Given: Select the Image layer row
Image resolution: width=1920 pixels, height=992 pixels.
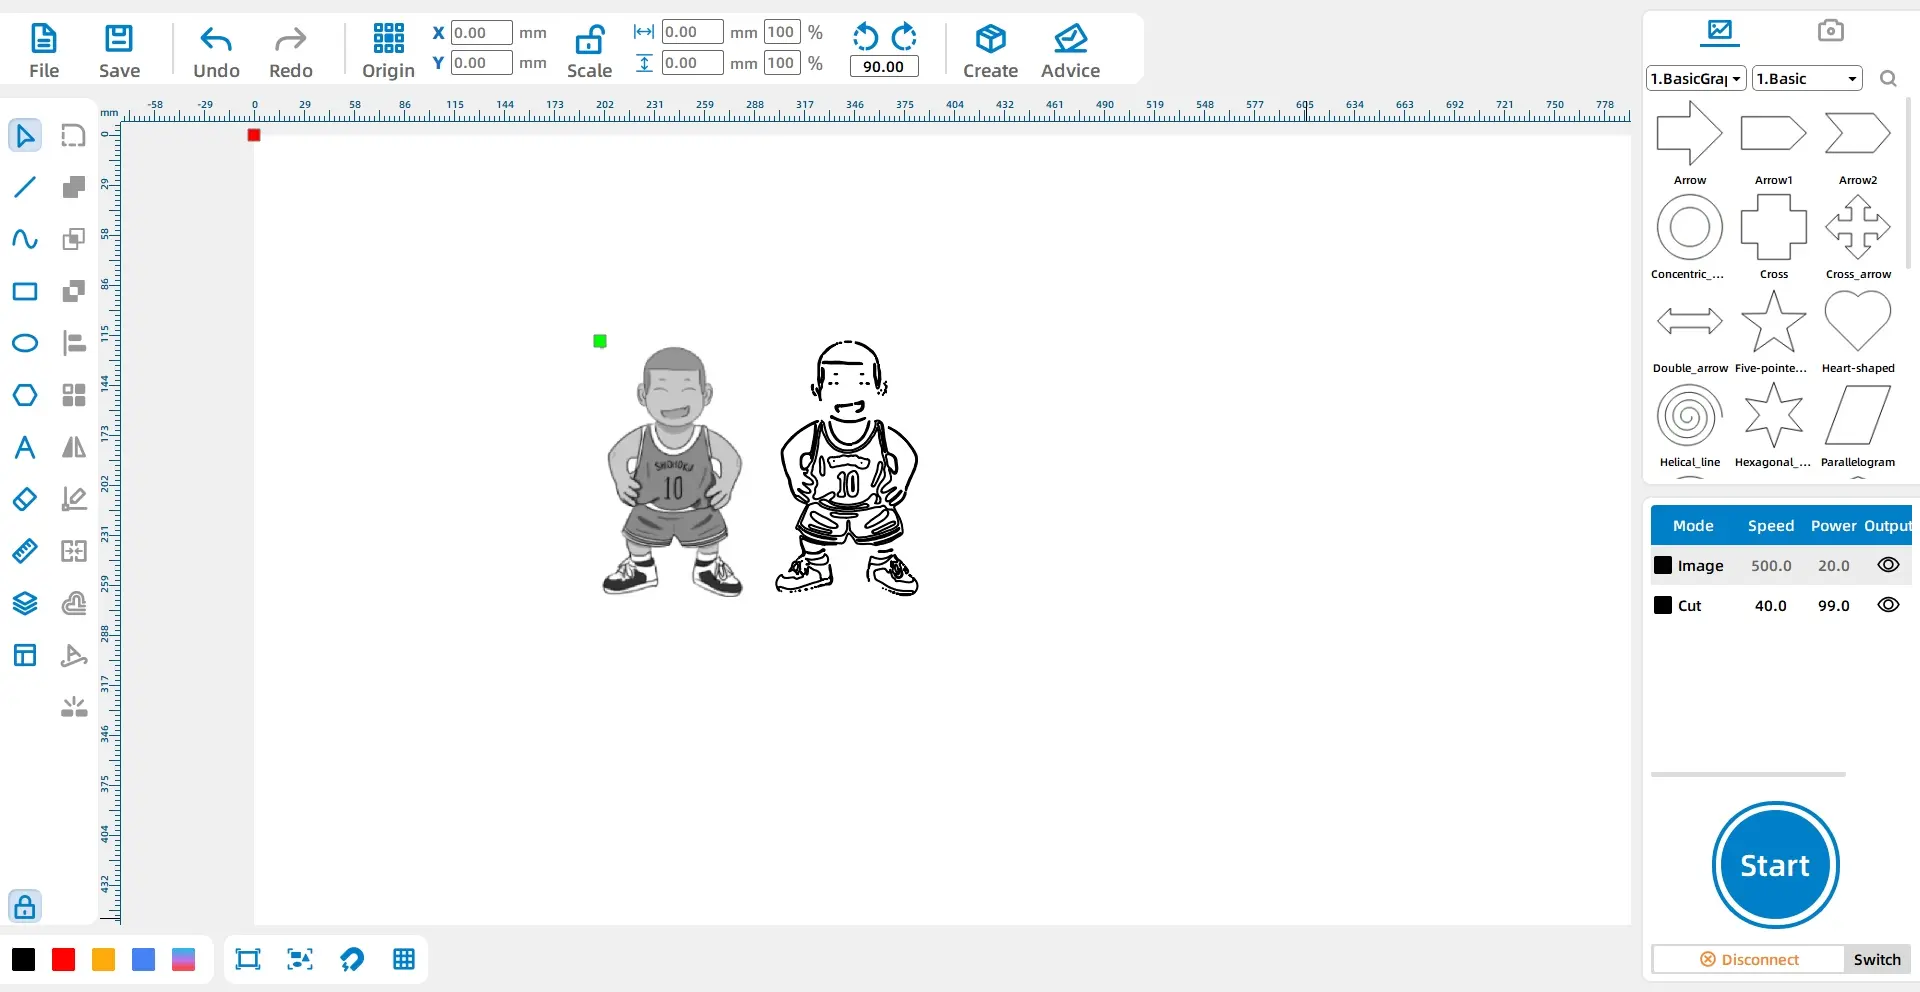Looking at the screenshot, I should [x=1781, y=565].
